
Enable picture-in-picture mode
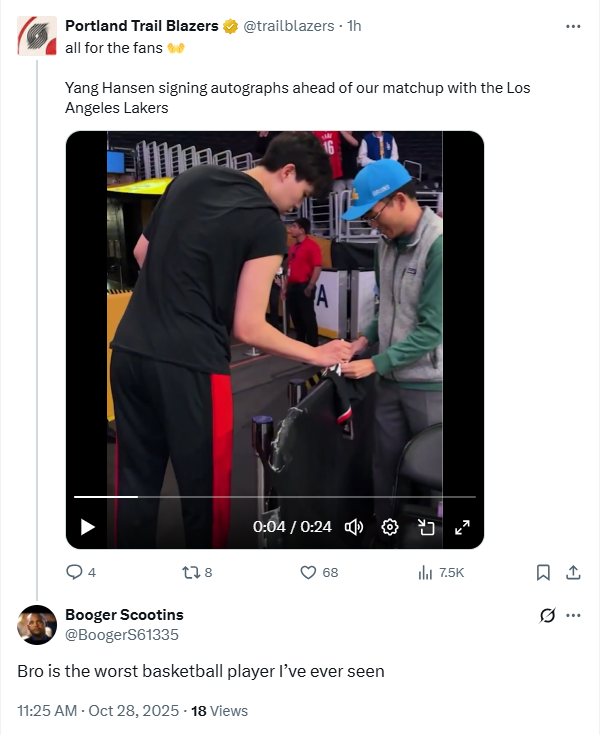point(426,527)
